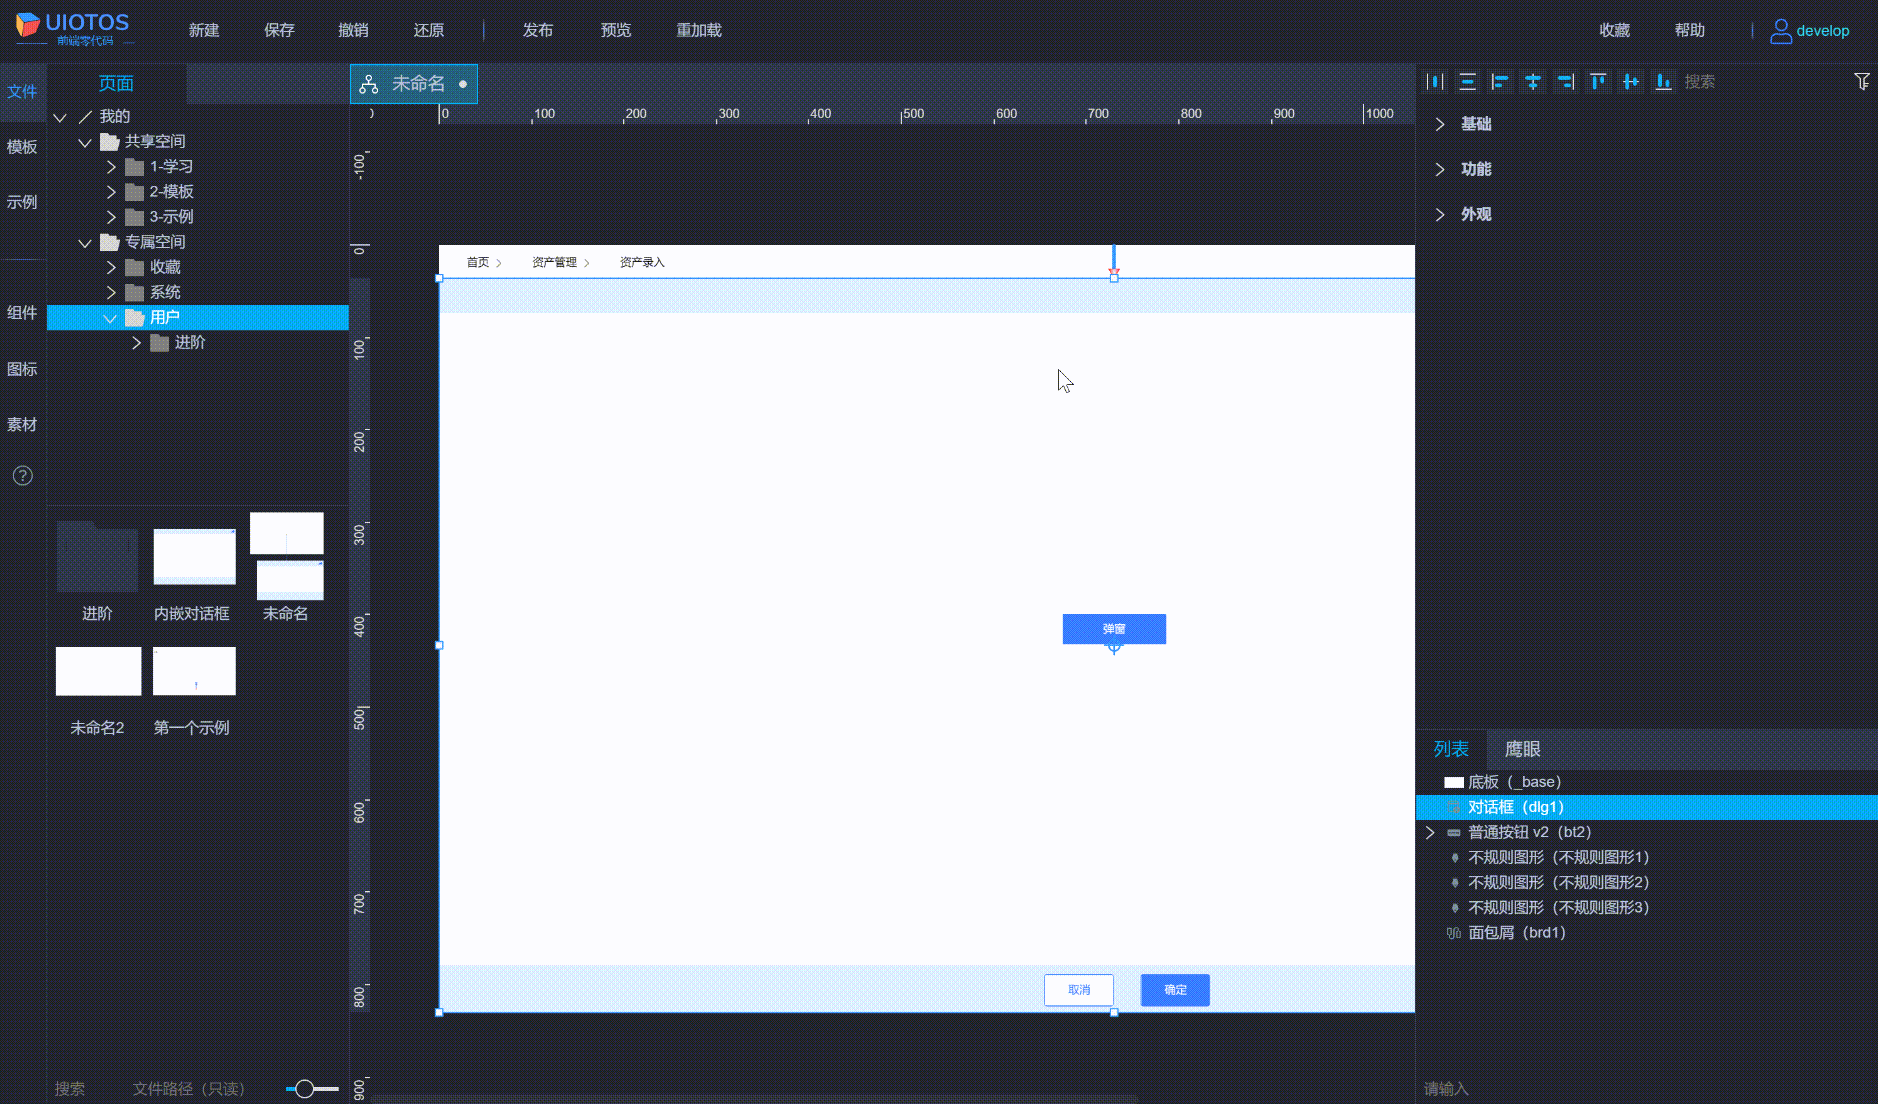The height and width of the screenshot is (1104, 1878).
Task: Open the filter funnel icon top right
Action: click(1861, 81)
